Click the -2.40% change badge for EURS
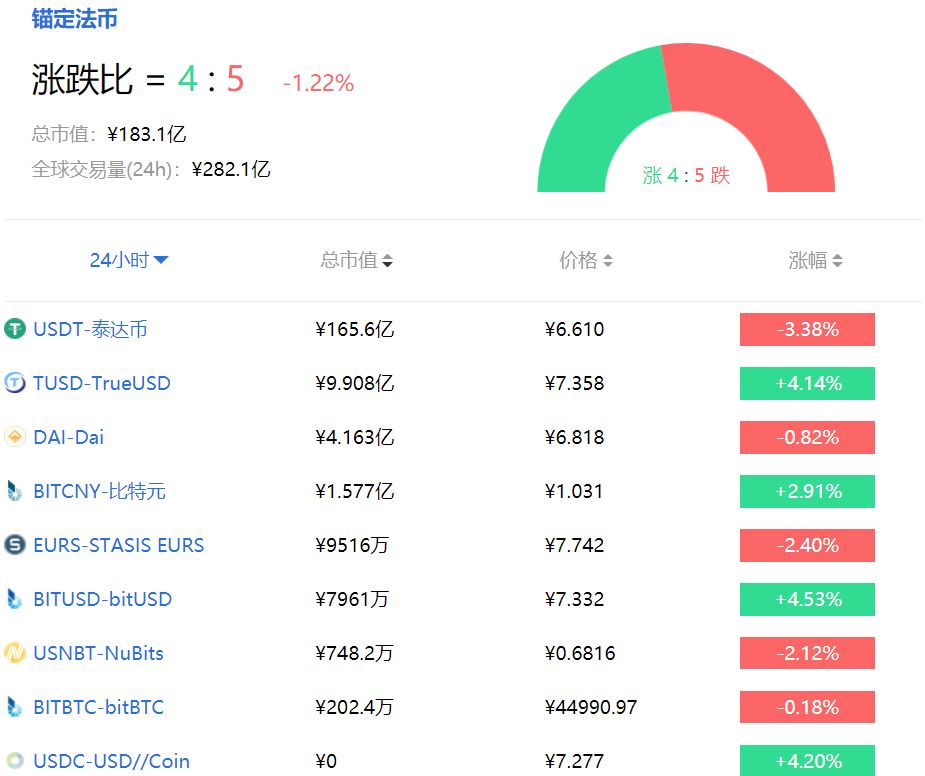This screenshot has width=925, height=776. click(x=807, y=545)
